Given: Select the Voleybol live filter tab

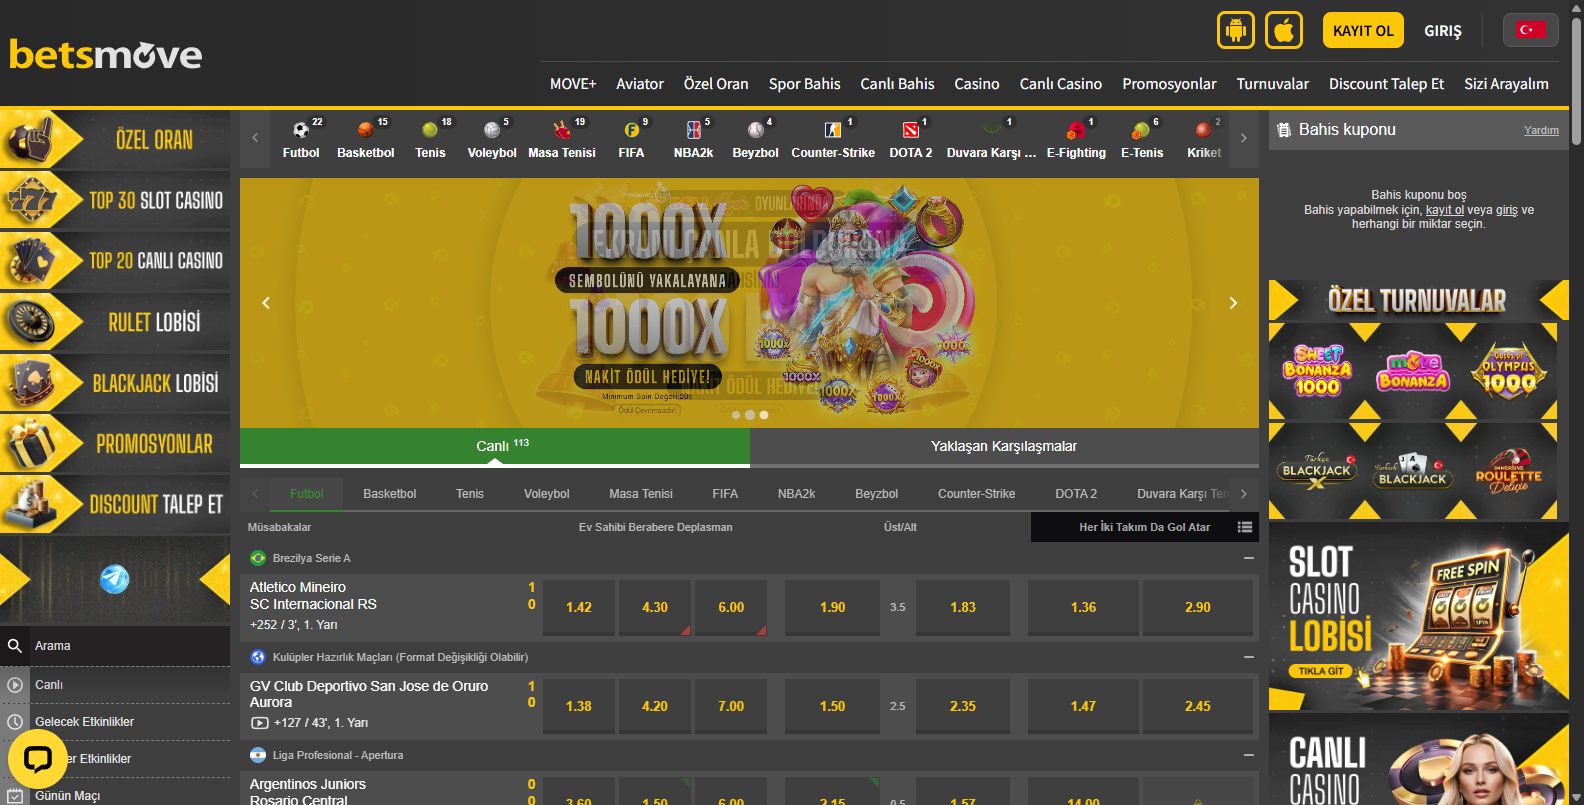Looking at the screenshot, I should pyautogui.click(x=546, y=494).
